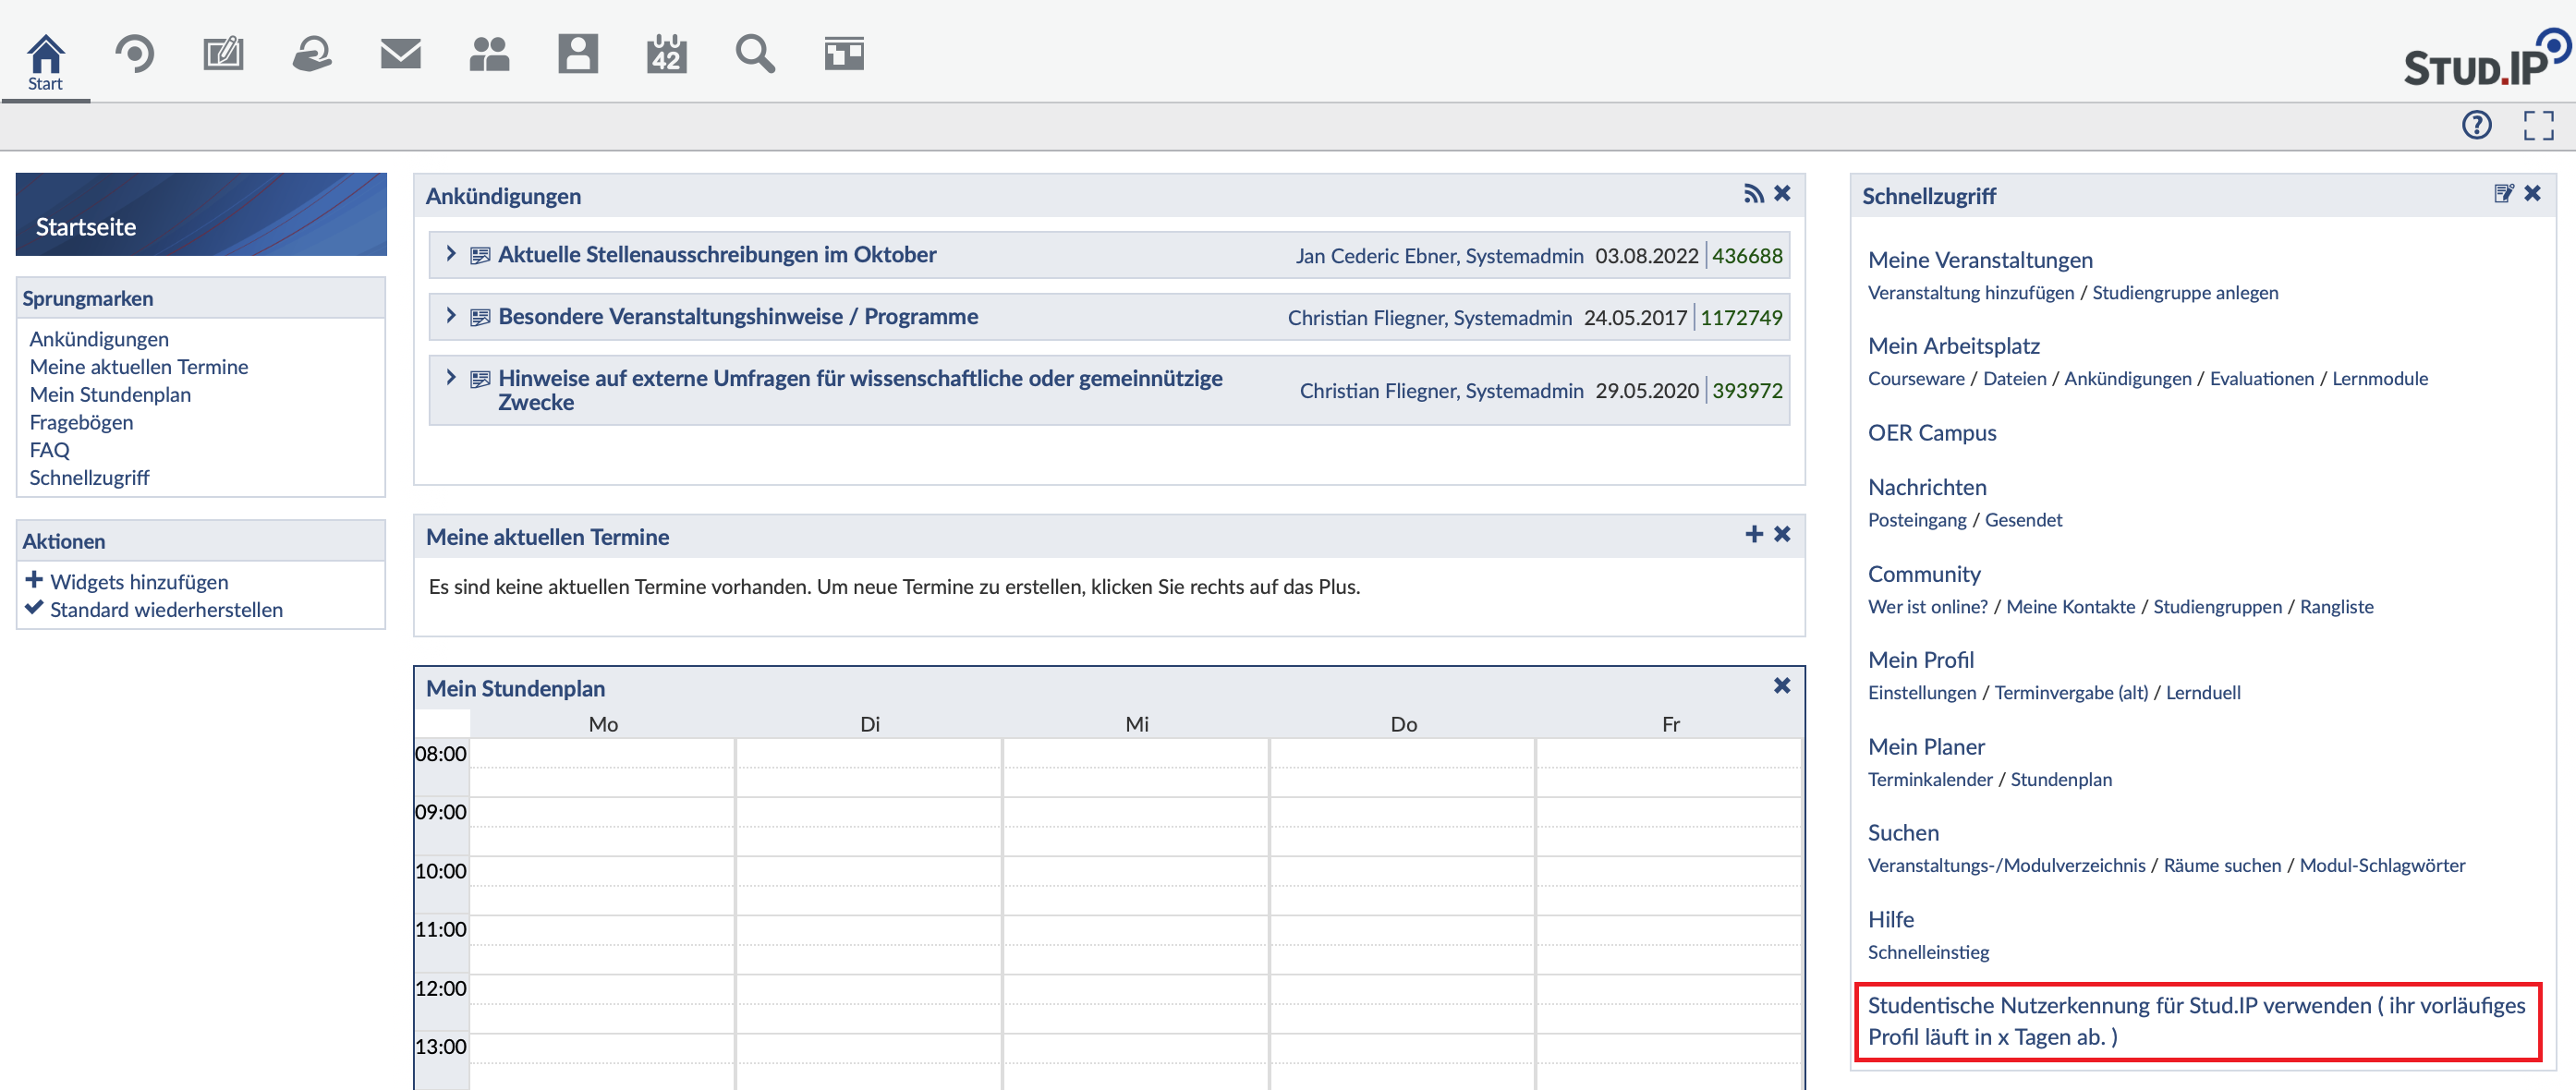Viewport: 2576px width, 1090px height.
Task: Expand Hinweise auf externe Umfragen announcement
Action: (860, 390)
